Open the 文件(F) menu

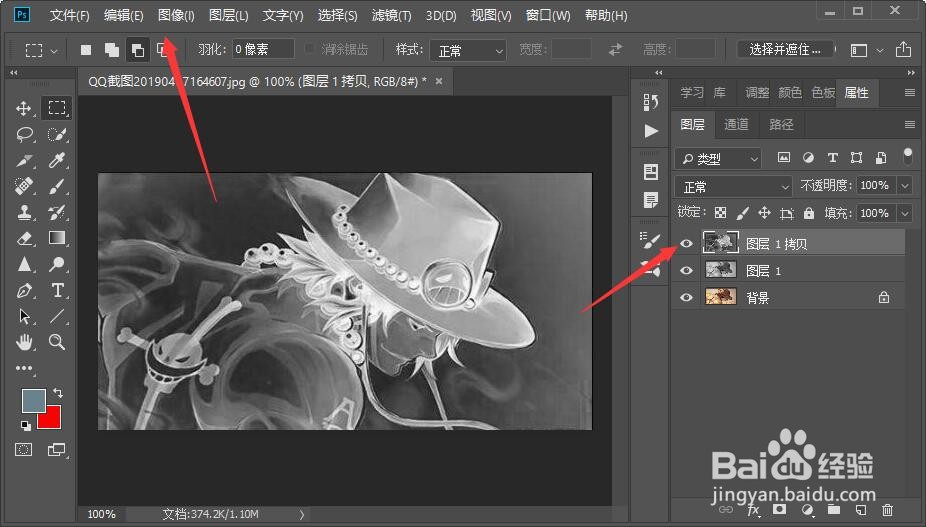coord(69,15)
